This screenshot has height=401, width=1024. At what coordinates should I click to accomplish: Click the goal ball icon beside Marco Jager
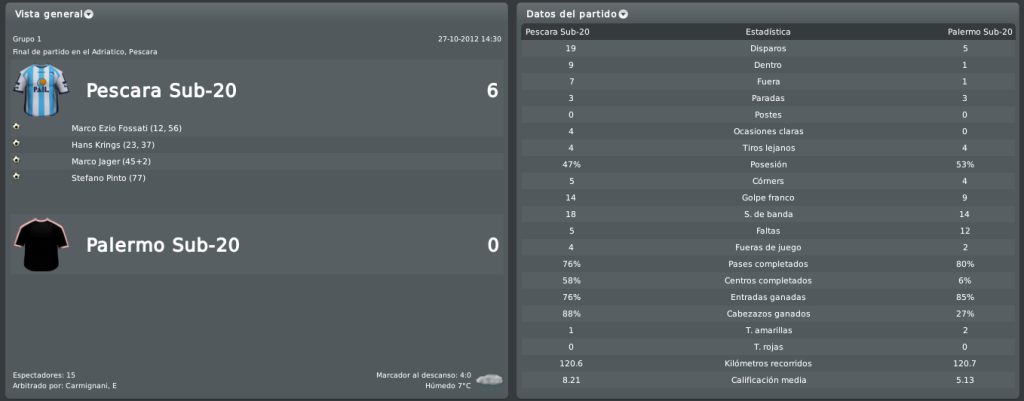point(16,159)
